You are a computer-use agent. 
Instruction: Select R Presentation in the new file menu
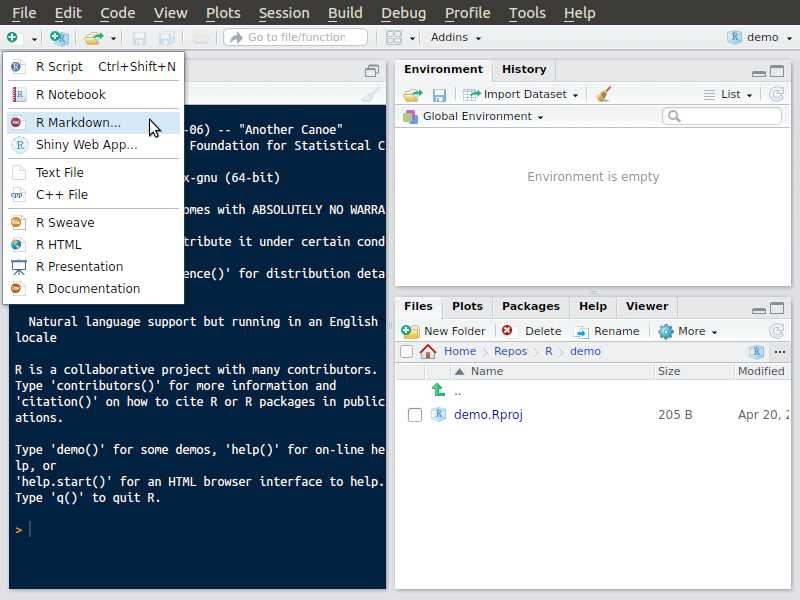(x=93, y=267)
